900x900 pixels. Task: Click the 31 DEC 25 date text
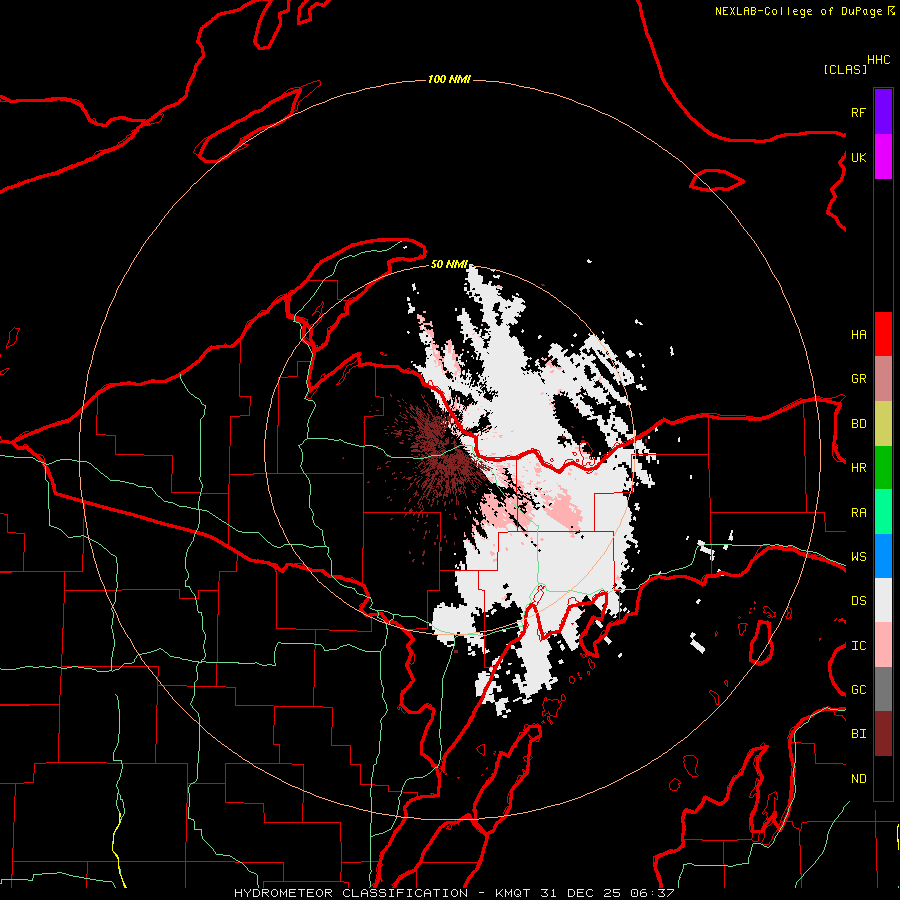pyautogui.click(x=580, y=893)
